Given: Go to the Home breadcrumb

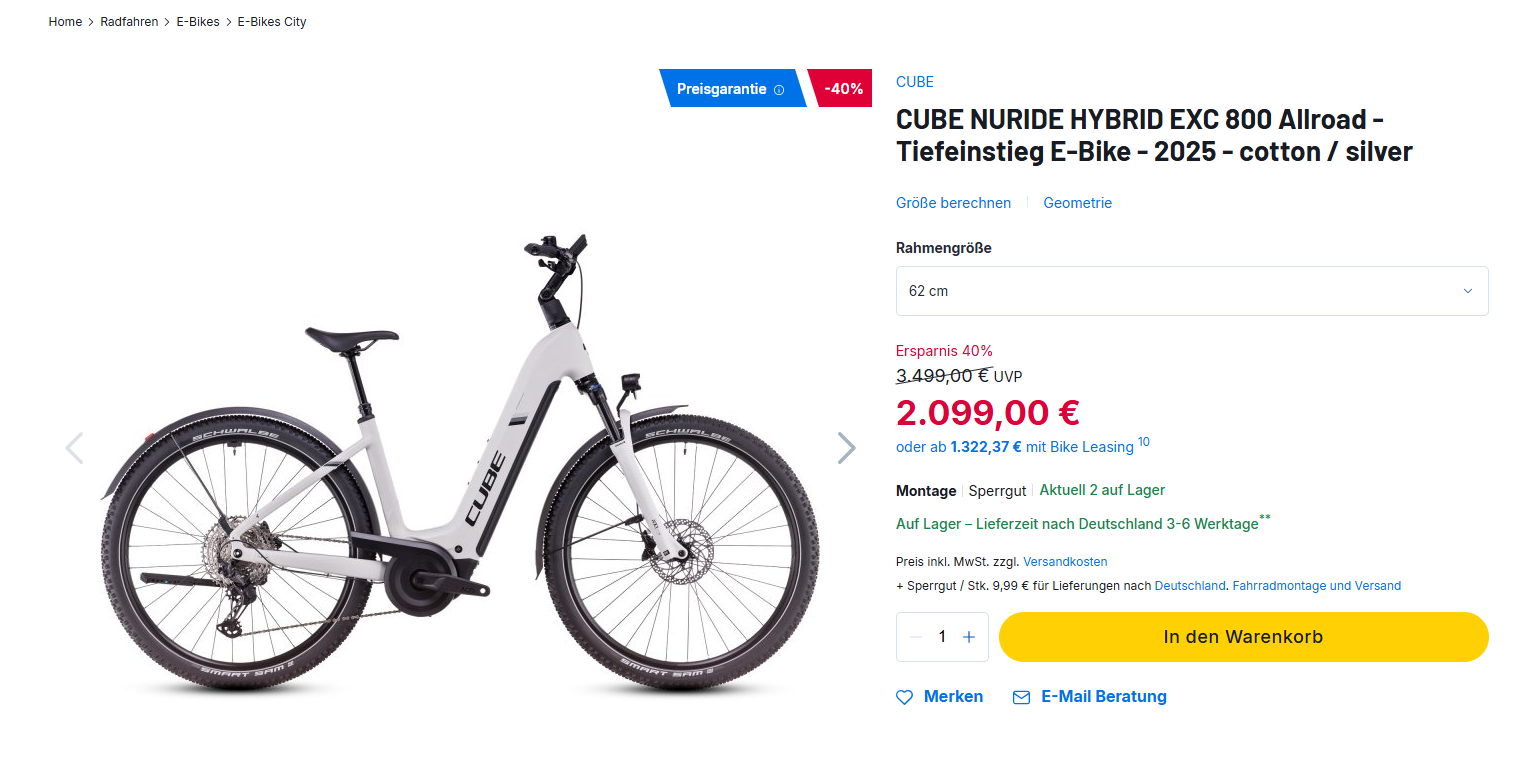Looking at the screenshot, I should click(x=65, y=22).
